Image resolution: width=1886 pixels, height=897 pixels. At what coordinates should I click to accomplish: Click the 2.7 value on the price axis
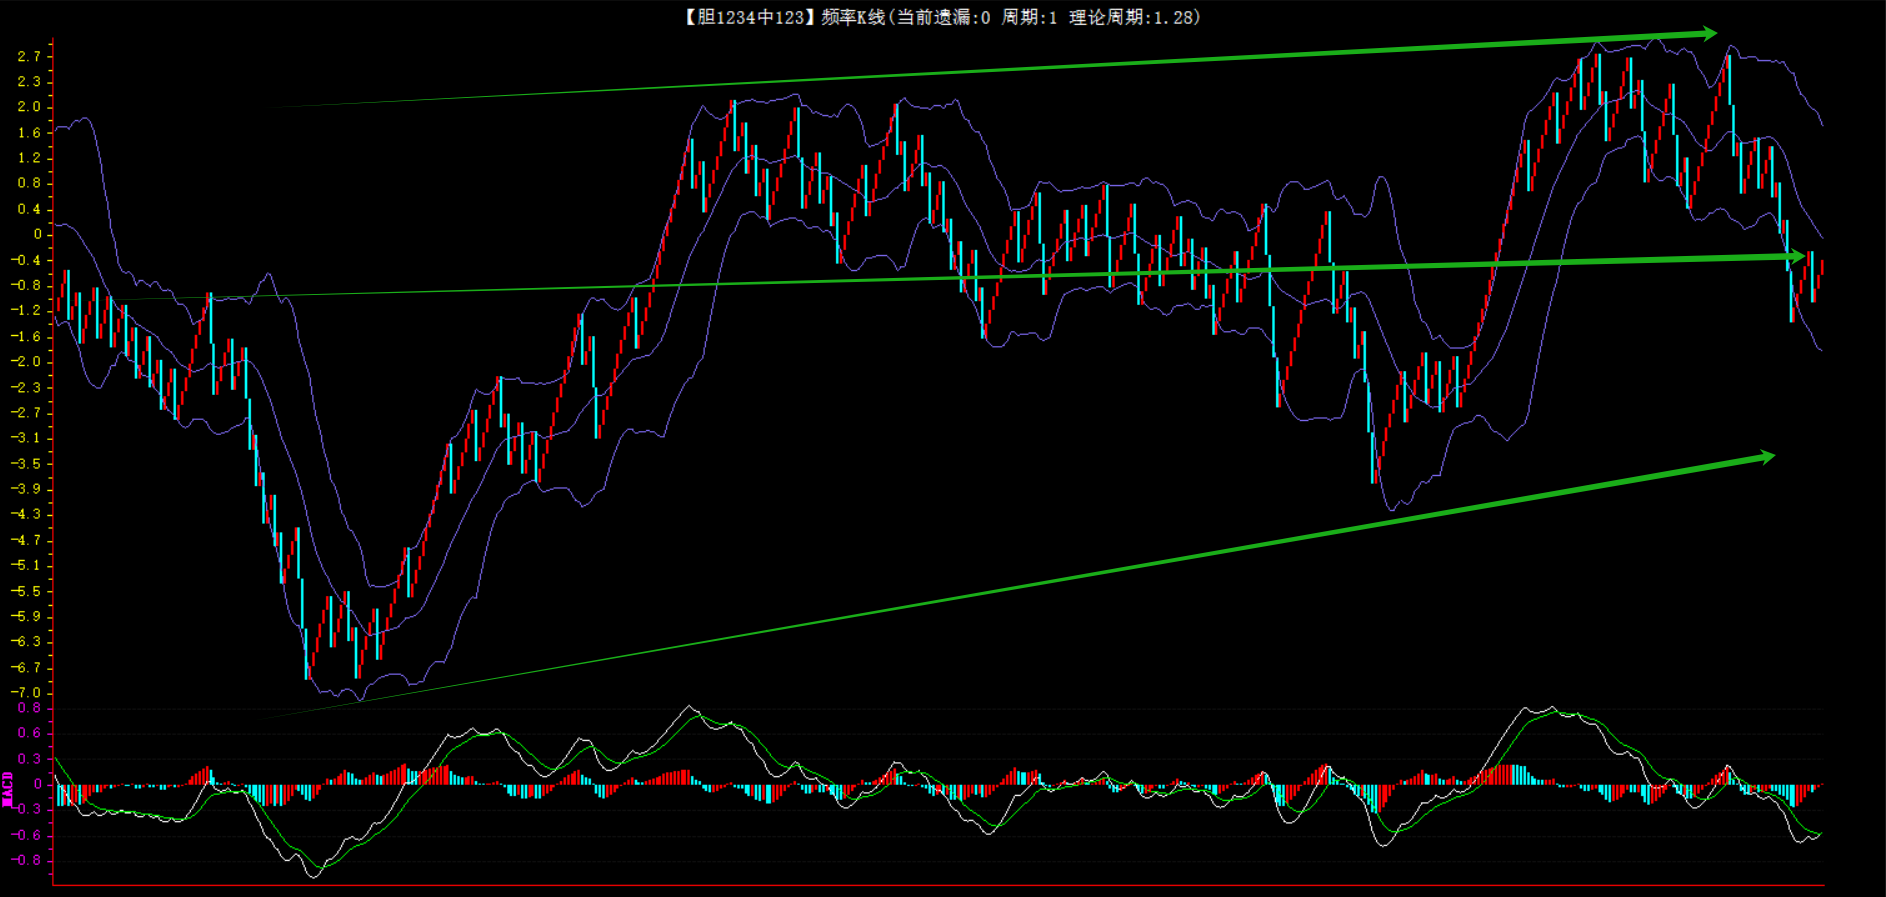(x=29, y=56)
